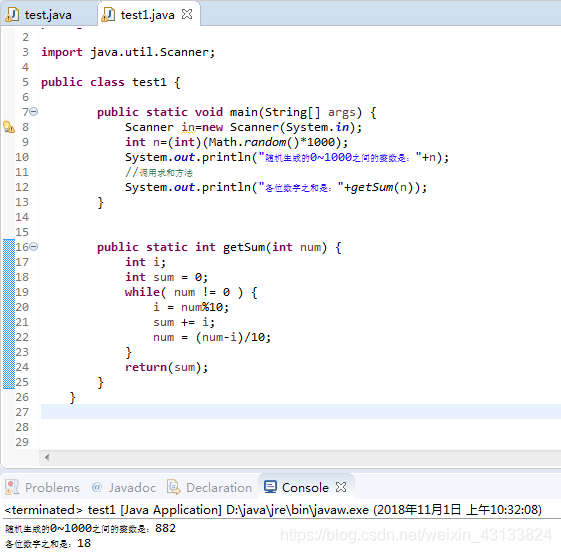Click the Java file icon on test.java tab
The height and width of the screenshot is (553, 561).
(x=12, y=15)
